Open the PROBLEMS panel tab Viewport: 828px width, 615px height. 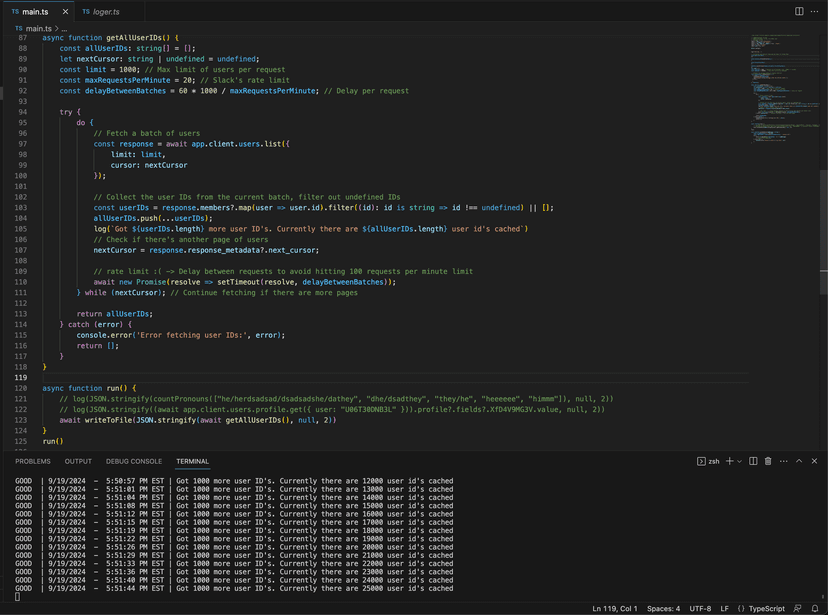click(x=33, y=461)
